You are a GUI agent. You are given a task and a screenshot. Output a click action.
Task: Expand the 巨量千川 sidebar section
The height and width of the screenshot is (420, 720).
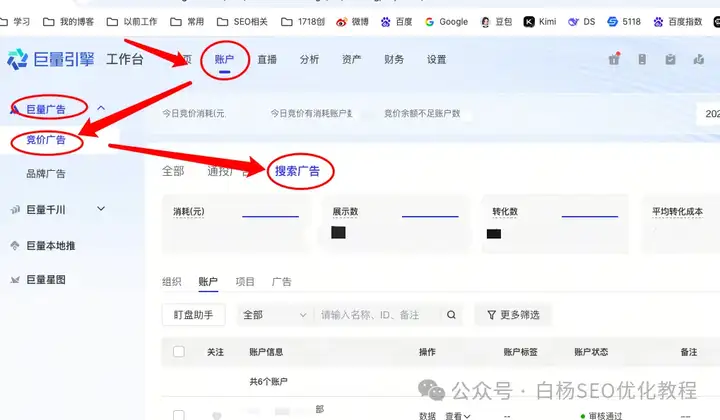click(101, 209)
